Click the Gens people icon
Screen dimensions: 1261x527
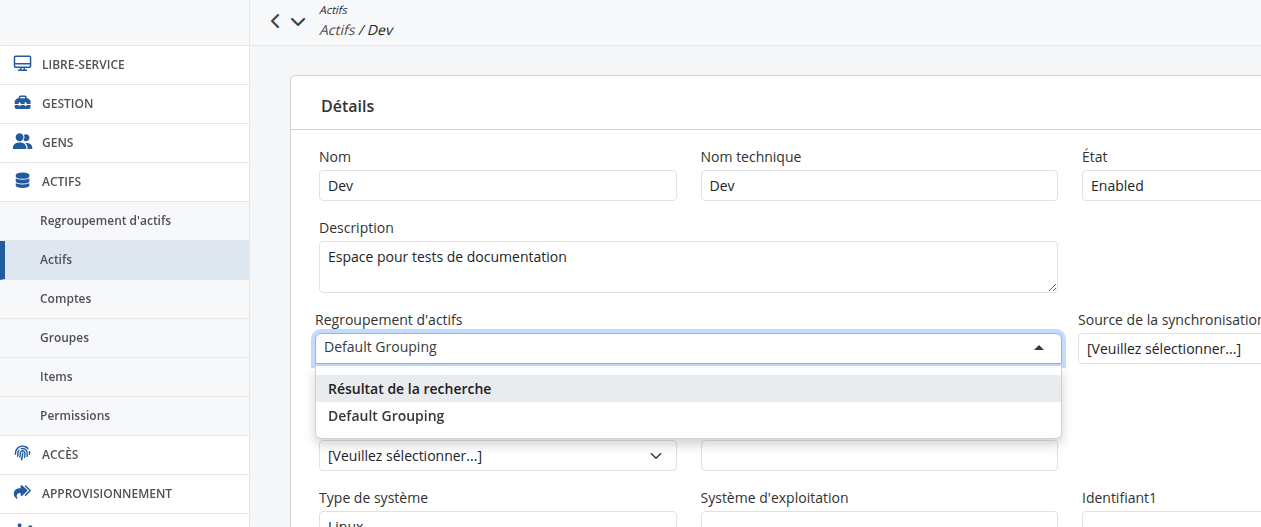point(22,142)
